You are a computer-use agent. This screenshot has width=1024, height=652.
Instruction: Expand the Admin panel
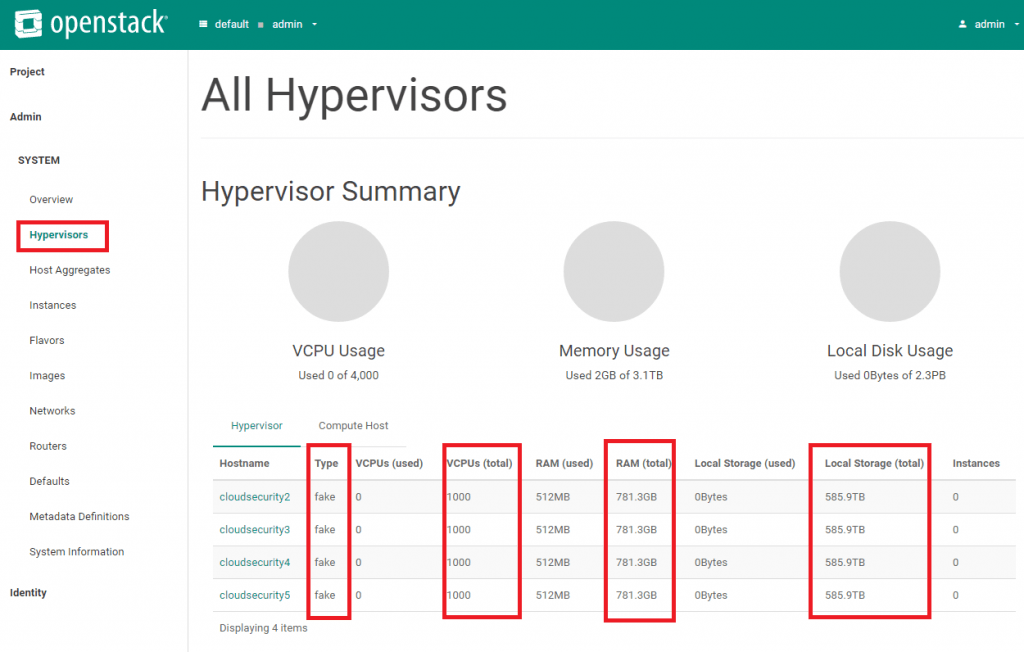pos(25,117)
